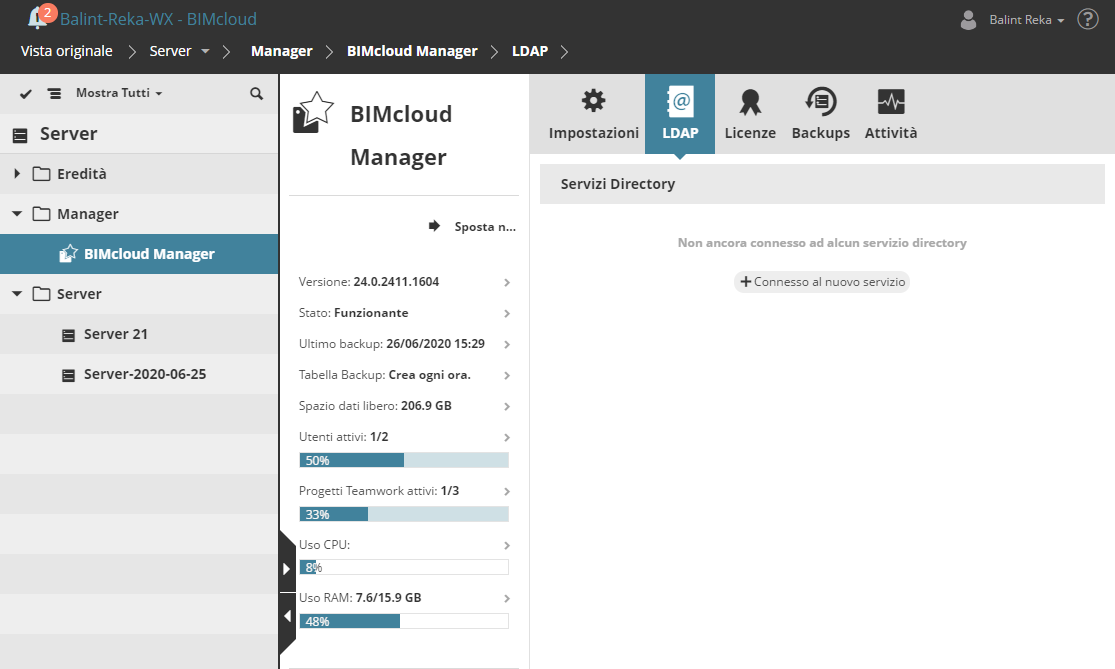Viewport: 1115px width, 669px height.
Task: Click the Licenze ribbon icon
Action: (x=749, y=102)
